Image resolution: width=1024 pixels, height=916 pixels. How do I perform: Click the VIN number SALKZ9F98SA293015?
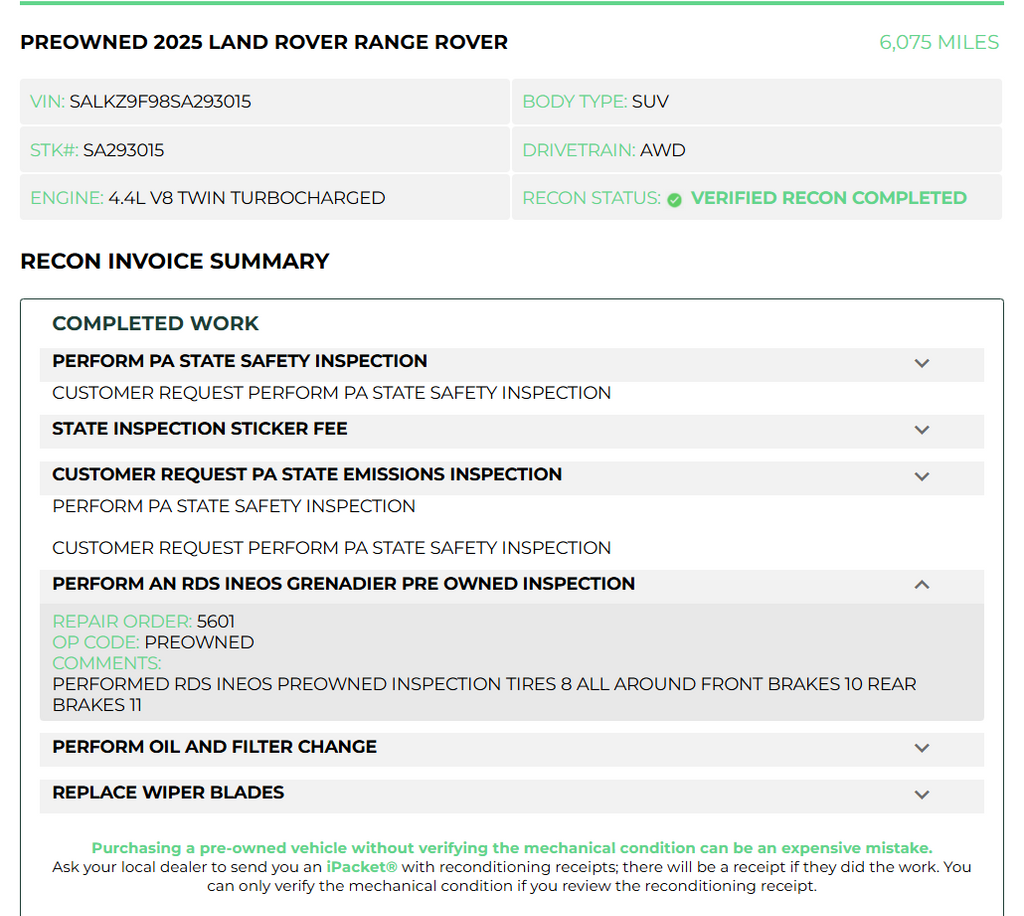click(160, 102)
